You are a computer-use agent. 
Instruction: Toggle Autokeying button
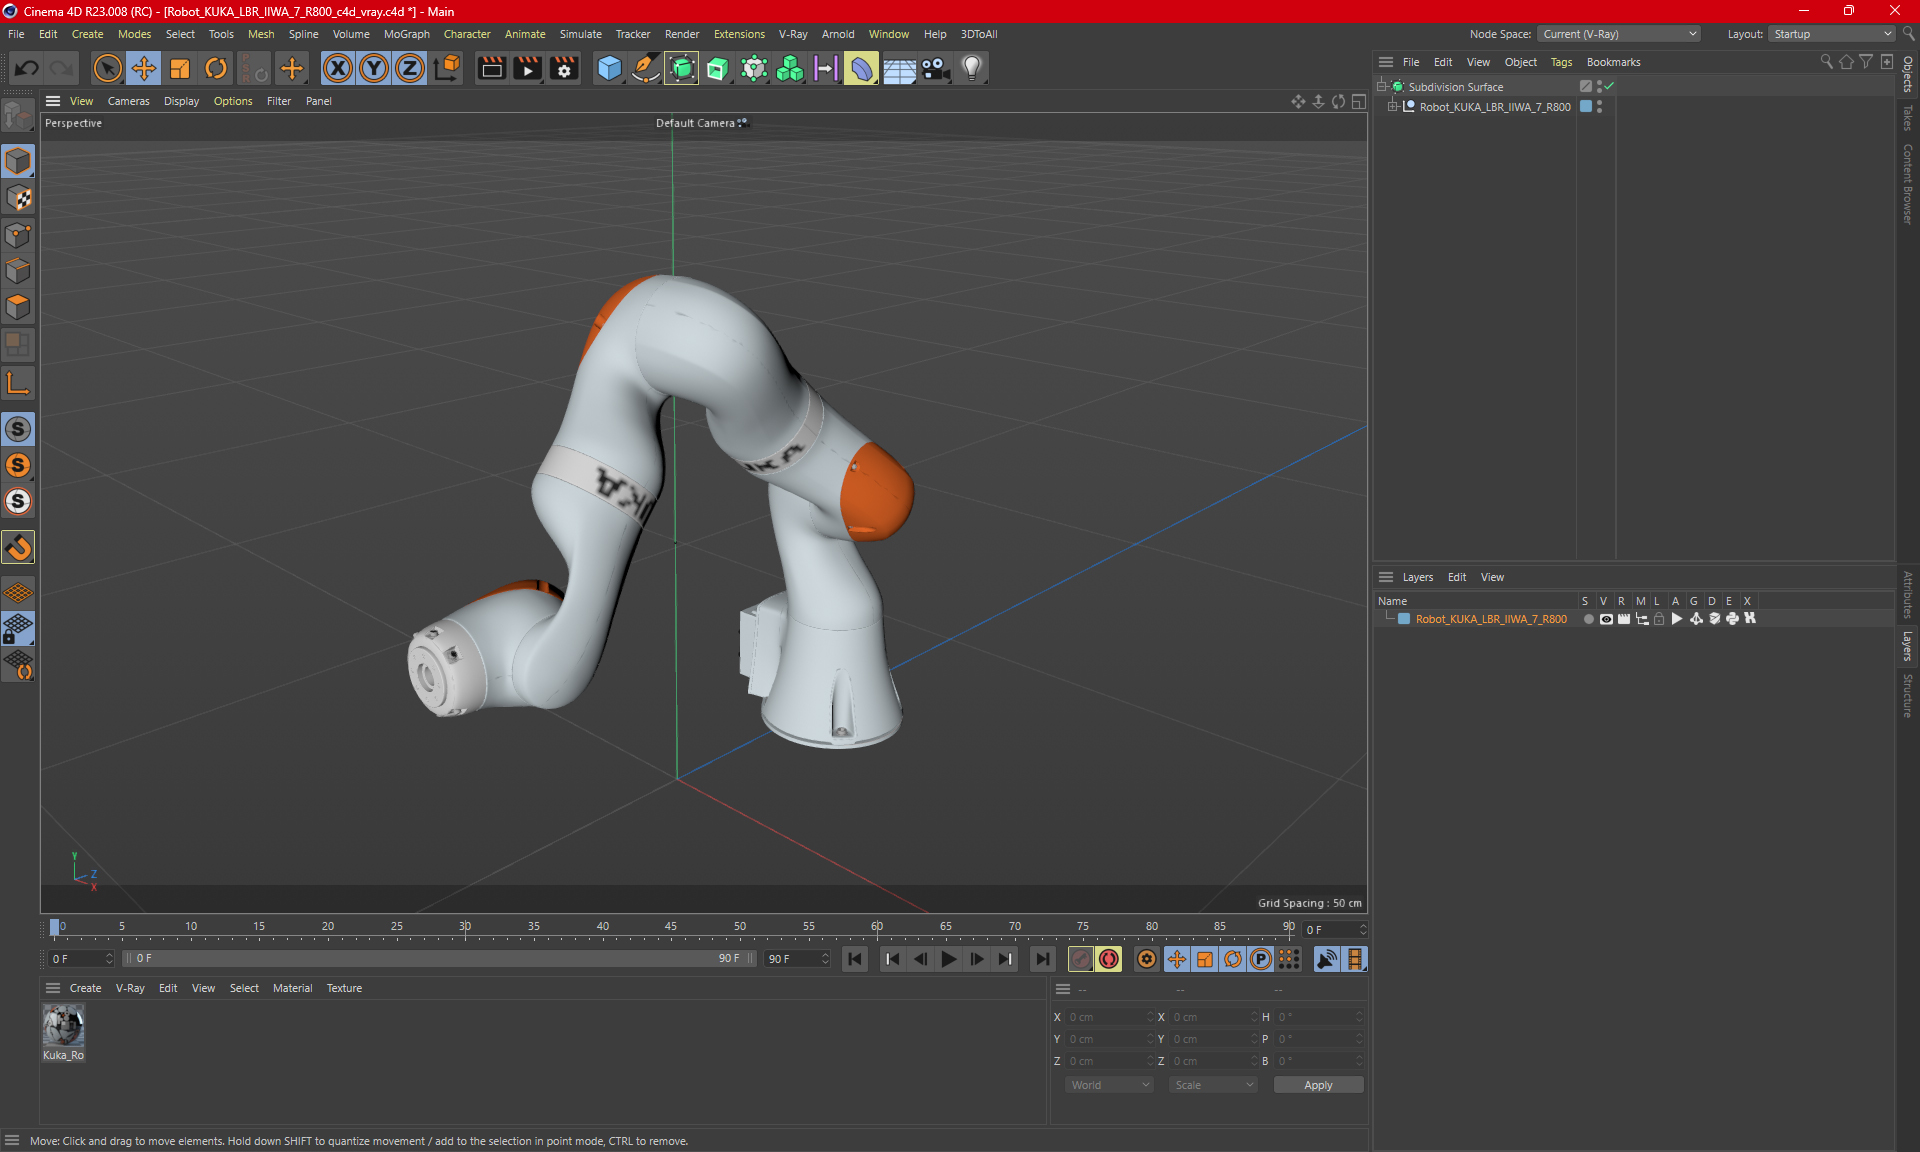(1109, 959)
